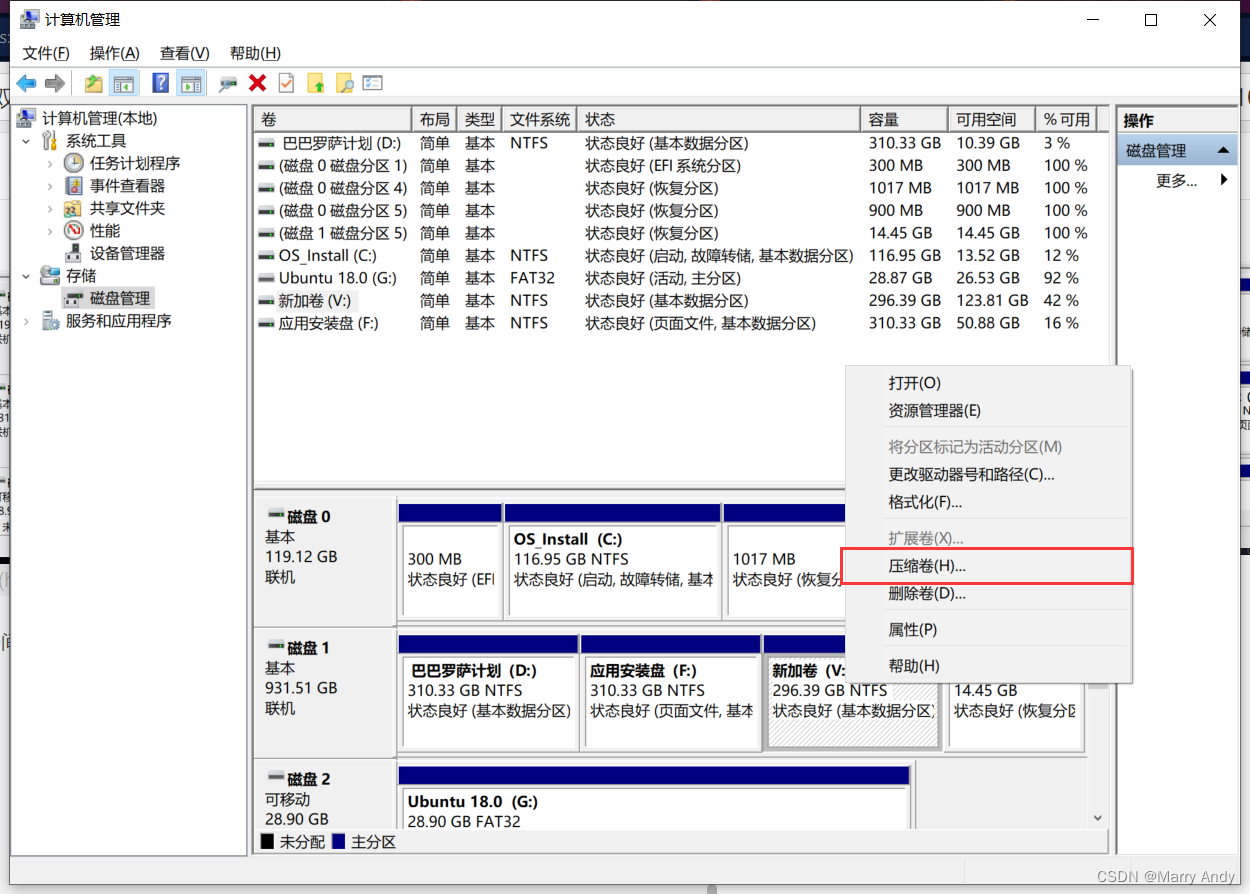Click the Up one level folder icon

[93, 84]
